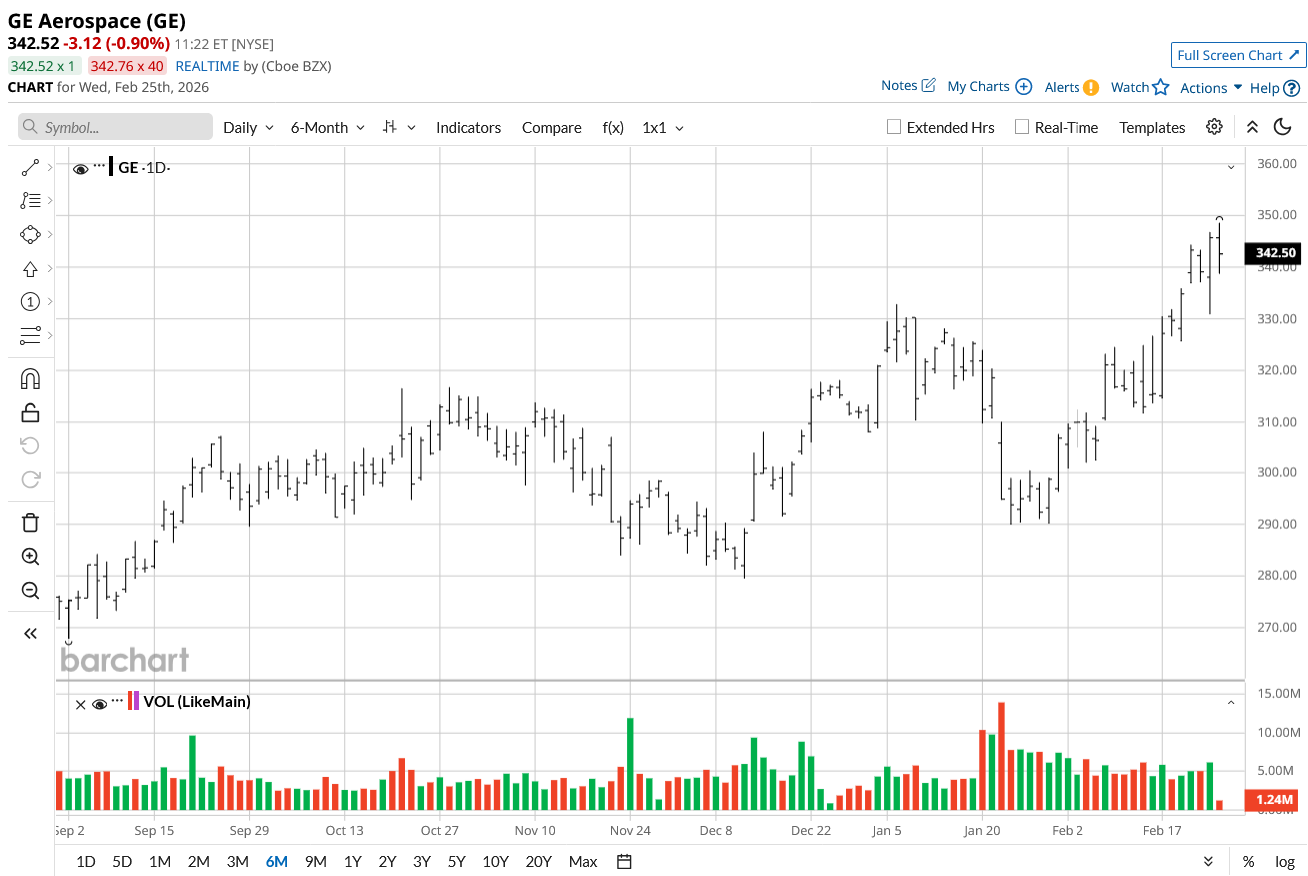Toggle log scale on price axis

[x=1285, y=861]
